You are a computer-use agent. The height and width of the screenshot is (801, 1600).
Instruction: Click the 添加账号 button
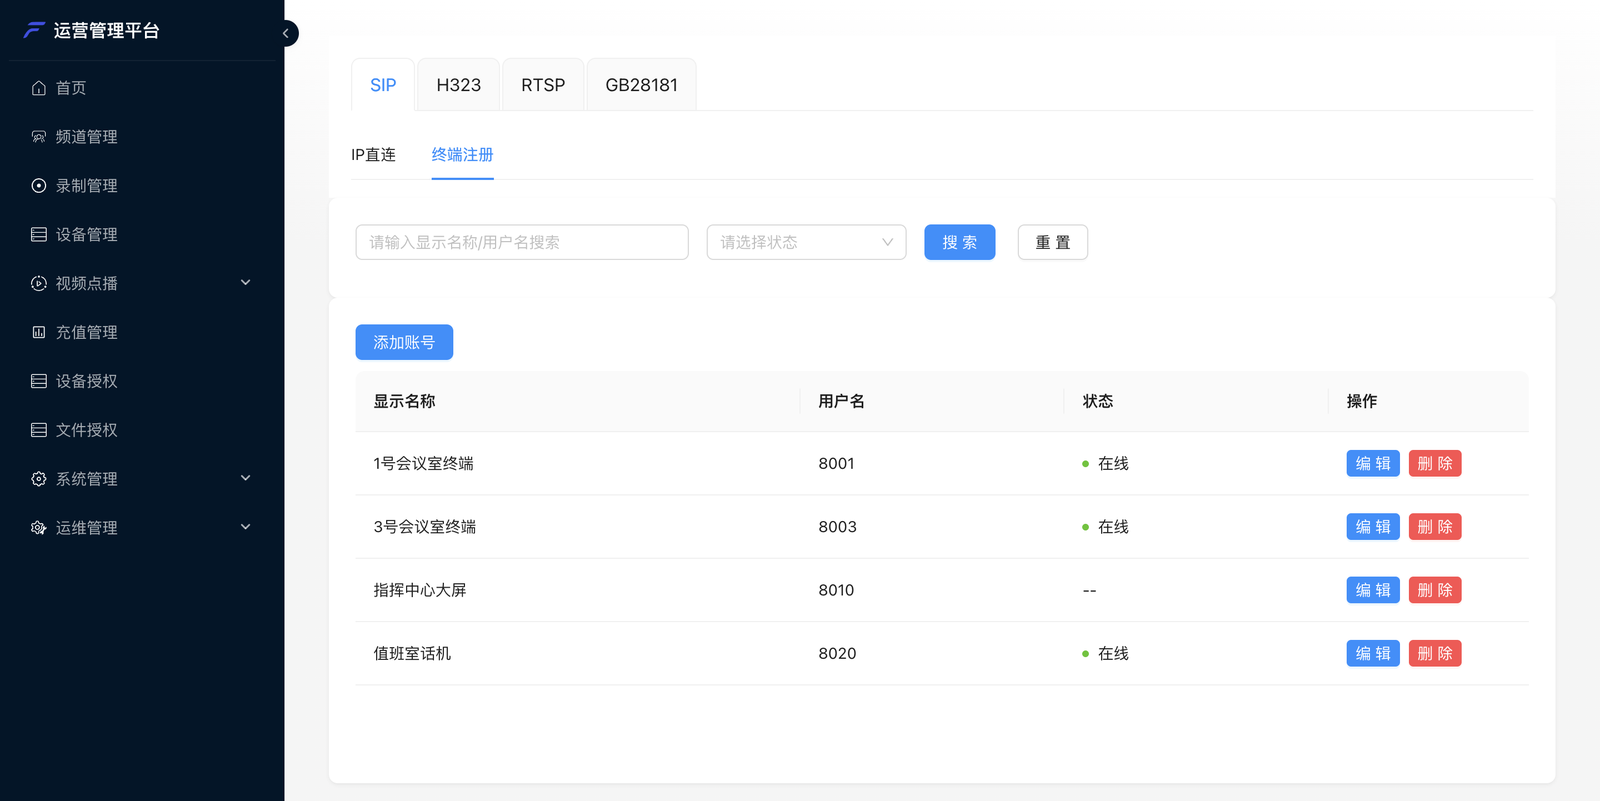[404, 342]
